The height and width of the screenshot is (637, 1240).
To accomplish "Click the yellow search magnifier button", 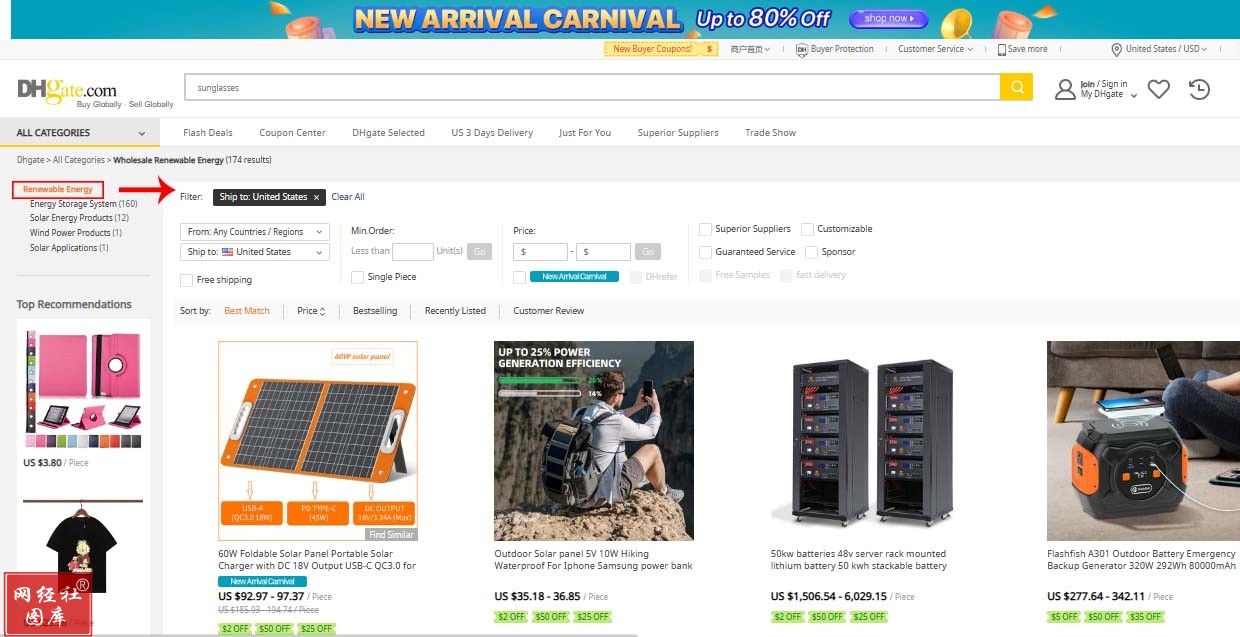I will 1015,88.
